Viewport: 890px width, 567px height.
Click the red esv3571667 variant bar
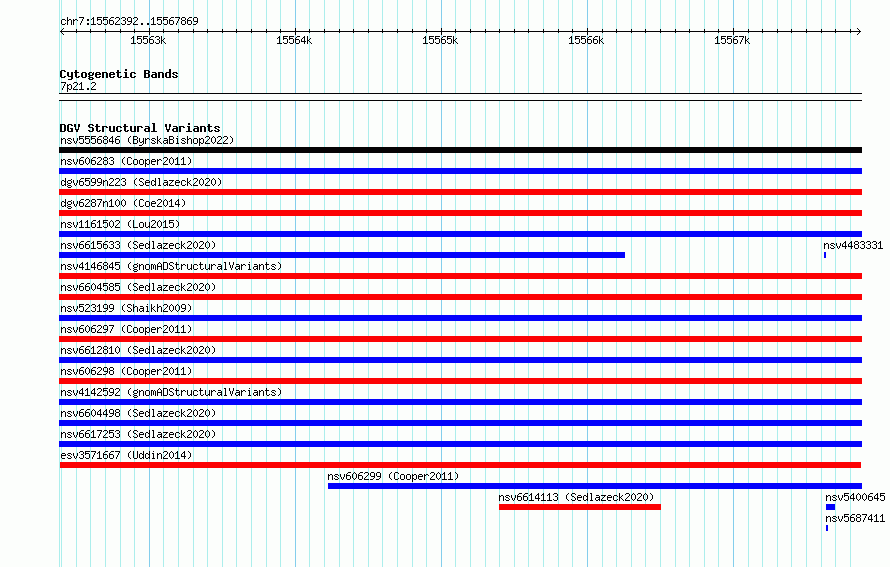tap(460, 465)
